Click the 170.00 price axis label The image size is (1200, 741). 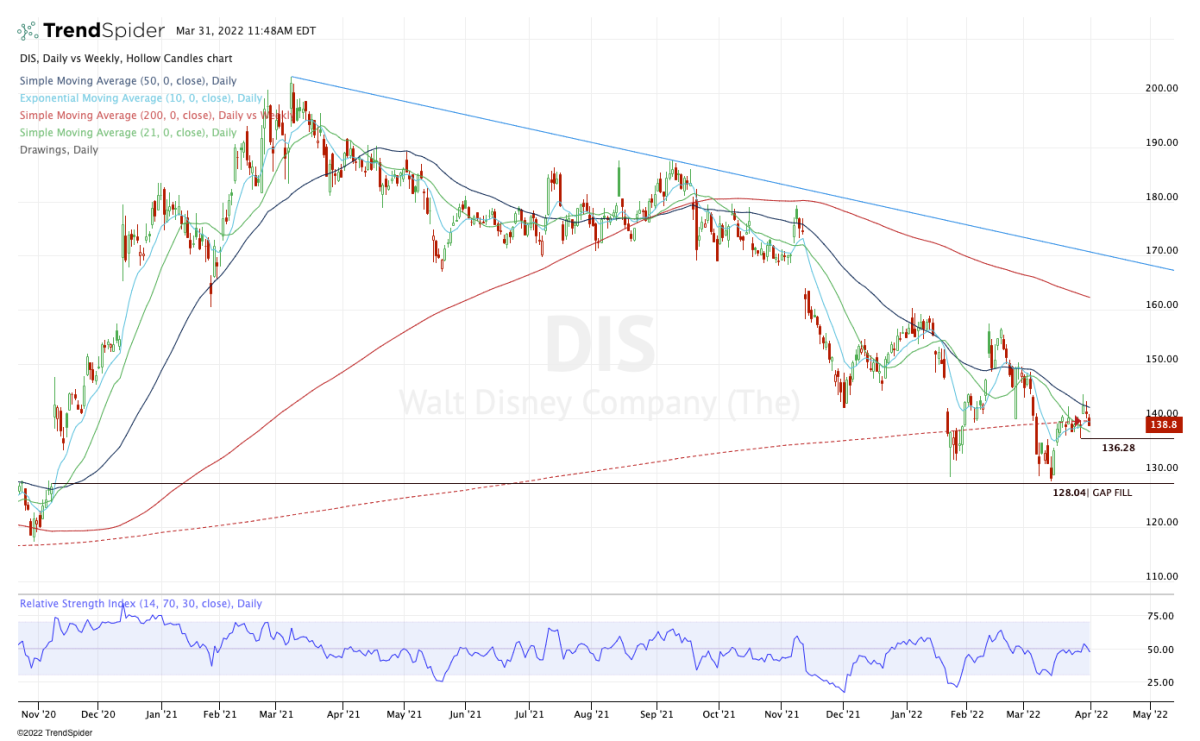(1163, 250)
